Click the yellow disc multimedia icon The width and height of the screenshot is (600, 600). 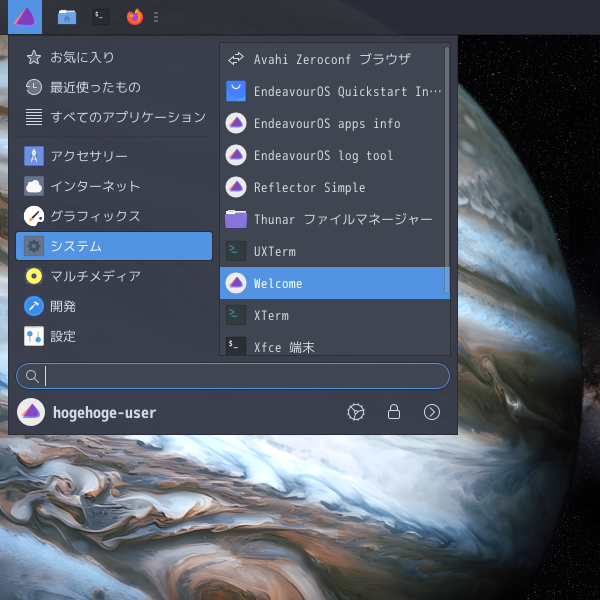point(34,276)
